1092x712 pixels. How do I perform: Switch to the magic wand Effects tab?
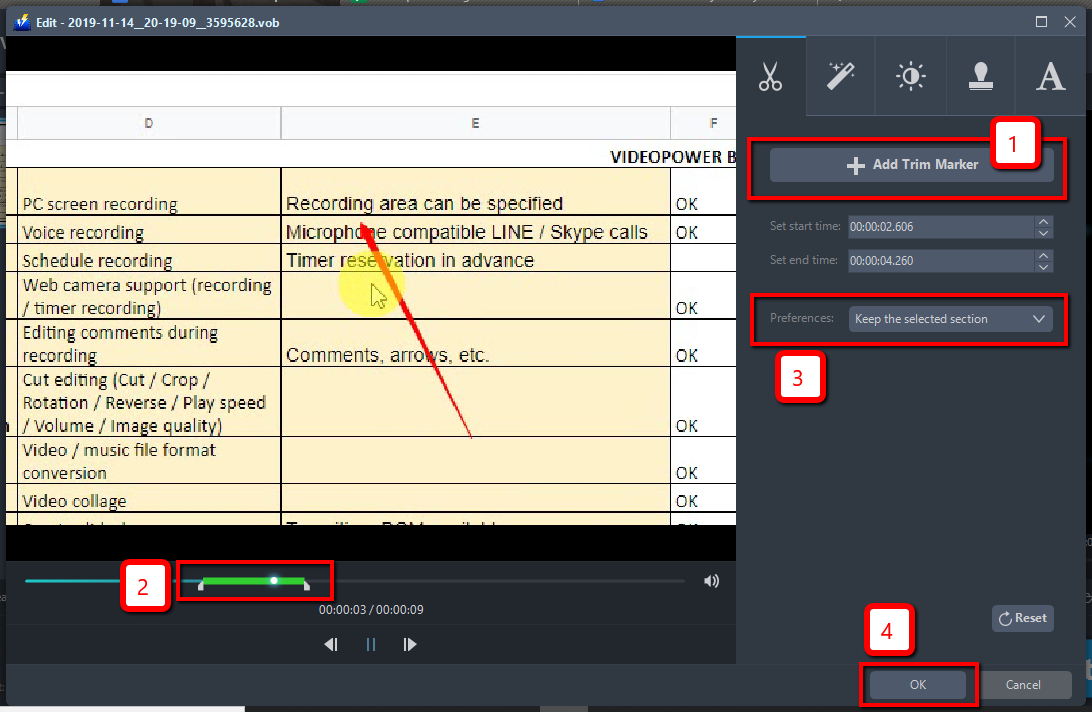click(840, 75)
